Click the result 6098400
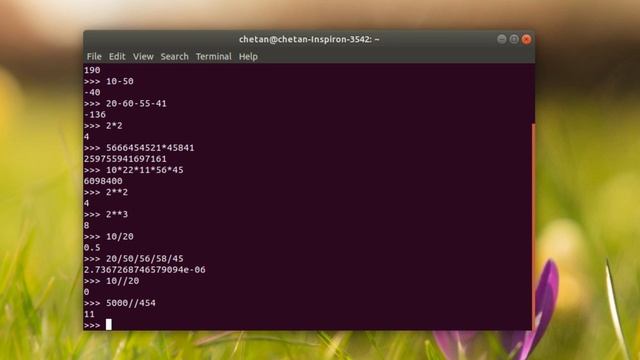The width and height of the screenshot is (640, 360). click(103, 181)
